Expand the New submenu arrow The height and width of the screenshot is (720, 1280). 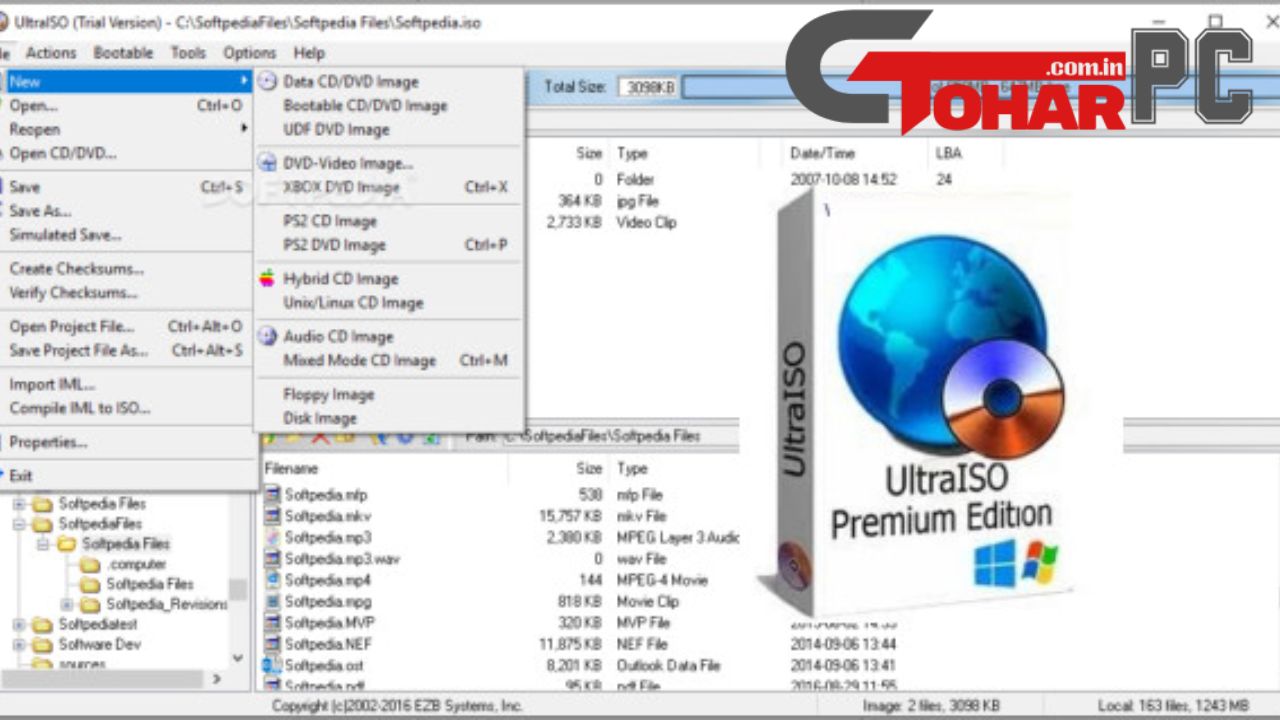tap(243, 81)
